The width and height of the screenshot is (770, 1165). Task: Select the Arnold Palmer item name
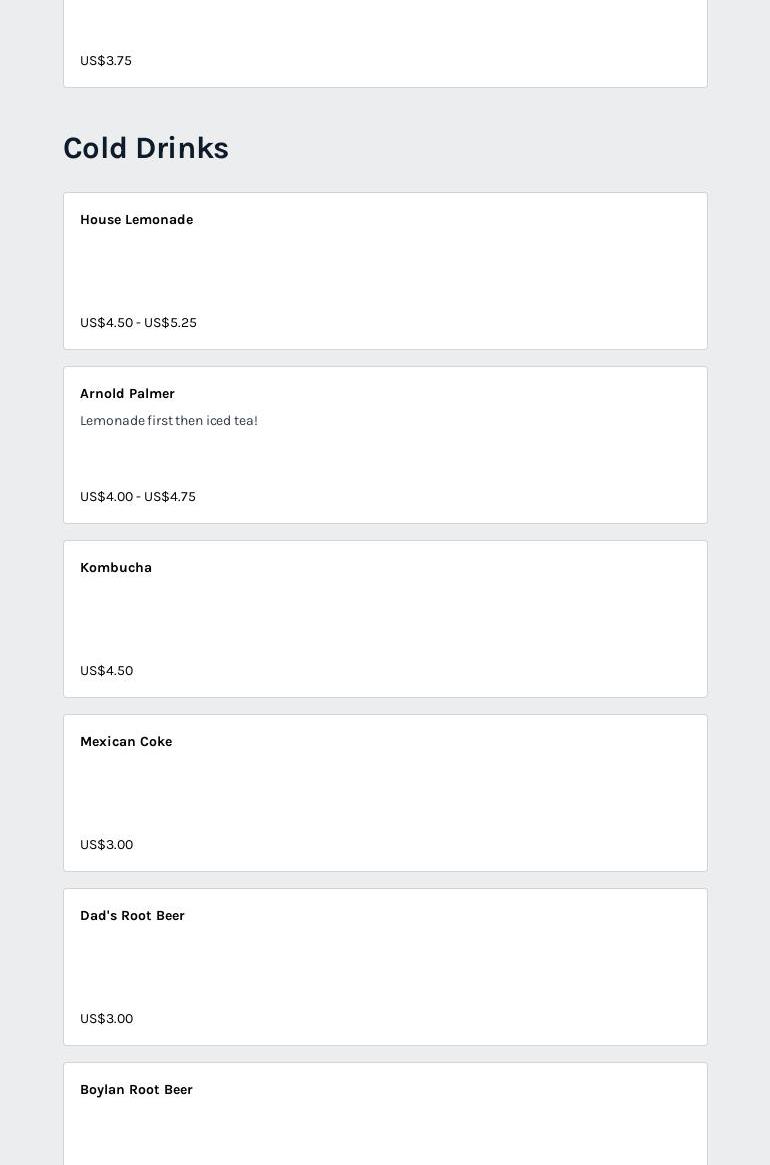(x=127, y=394)
